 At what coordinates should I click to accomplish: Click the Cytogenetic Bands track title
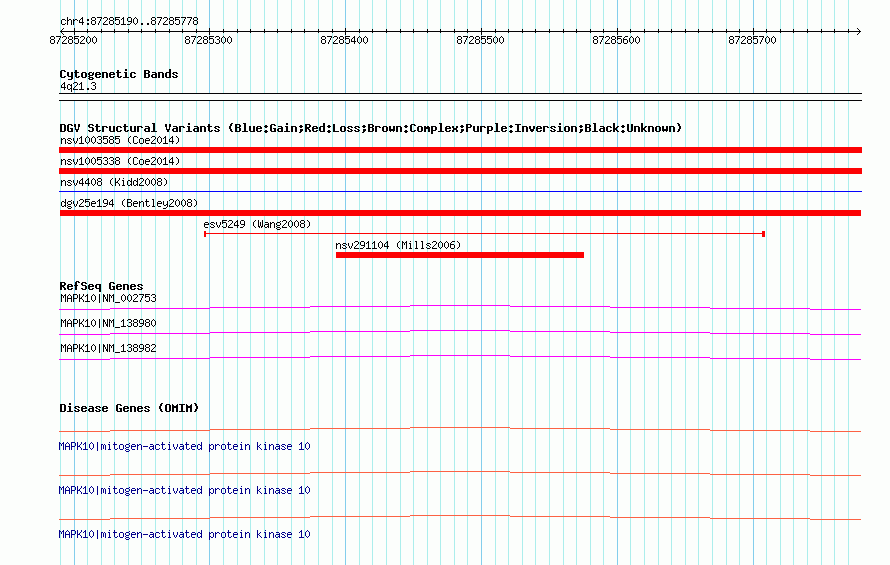[119, 74]
